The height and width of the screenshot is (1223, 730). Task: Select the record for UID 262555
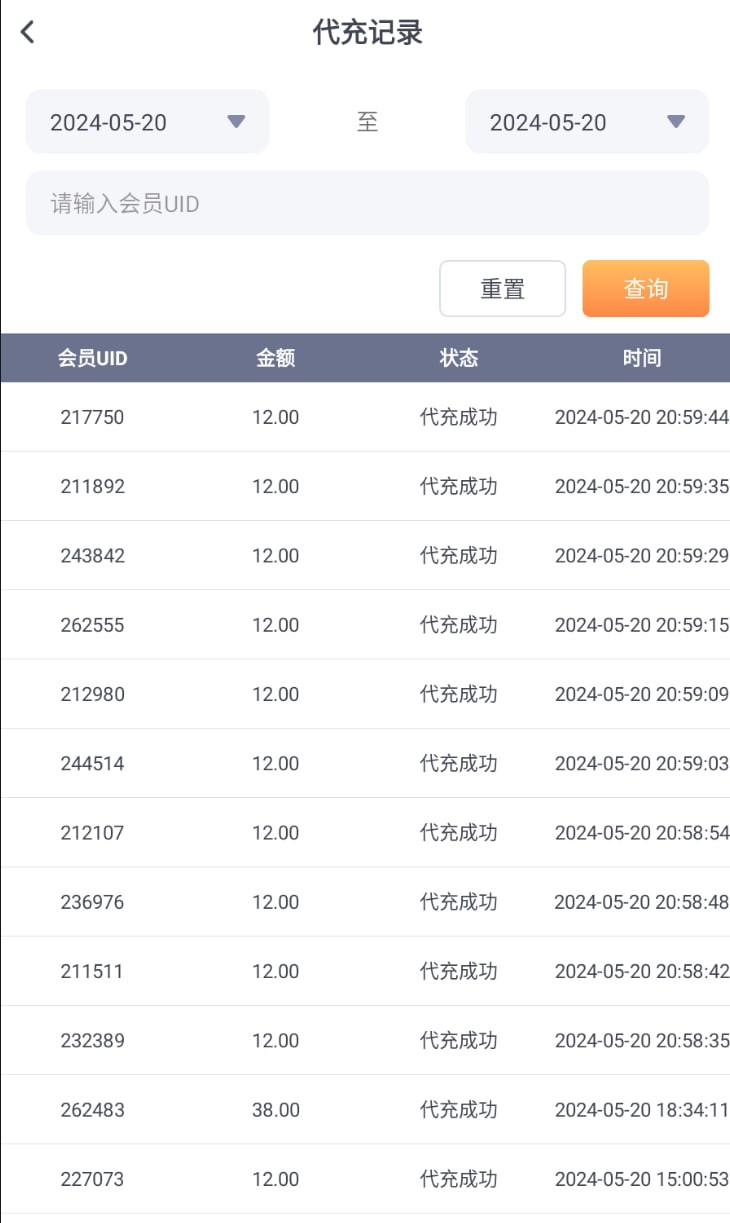(x=92, y=625)
